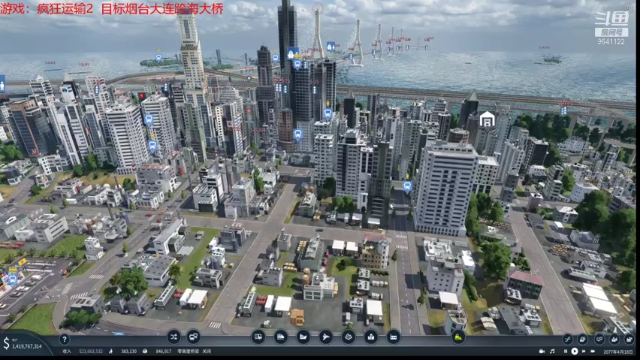Click the population icon beside 383,130
The width and height of the screenshot is (640, 360).
click(x=111, y=351)
